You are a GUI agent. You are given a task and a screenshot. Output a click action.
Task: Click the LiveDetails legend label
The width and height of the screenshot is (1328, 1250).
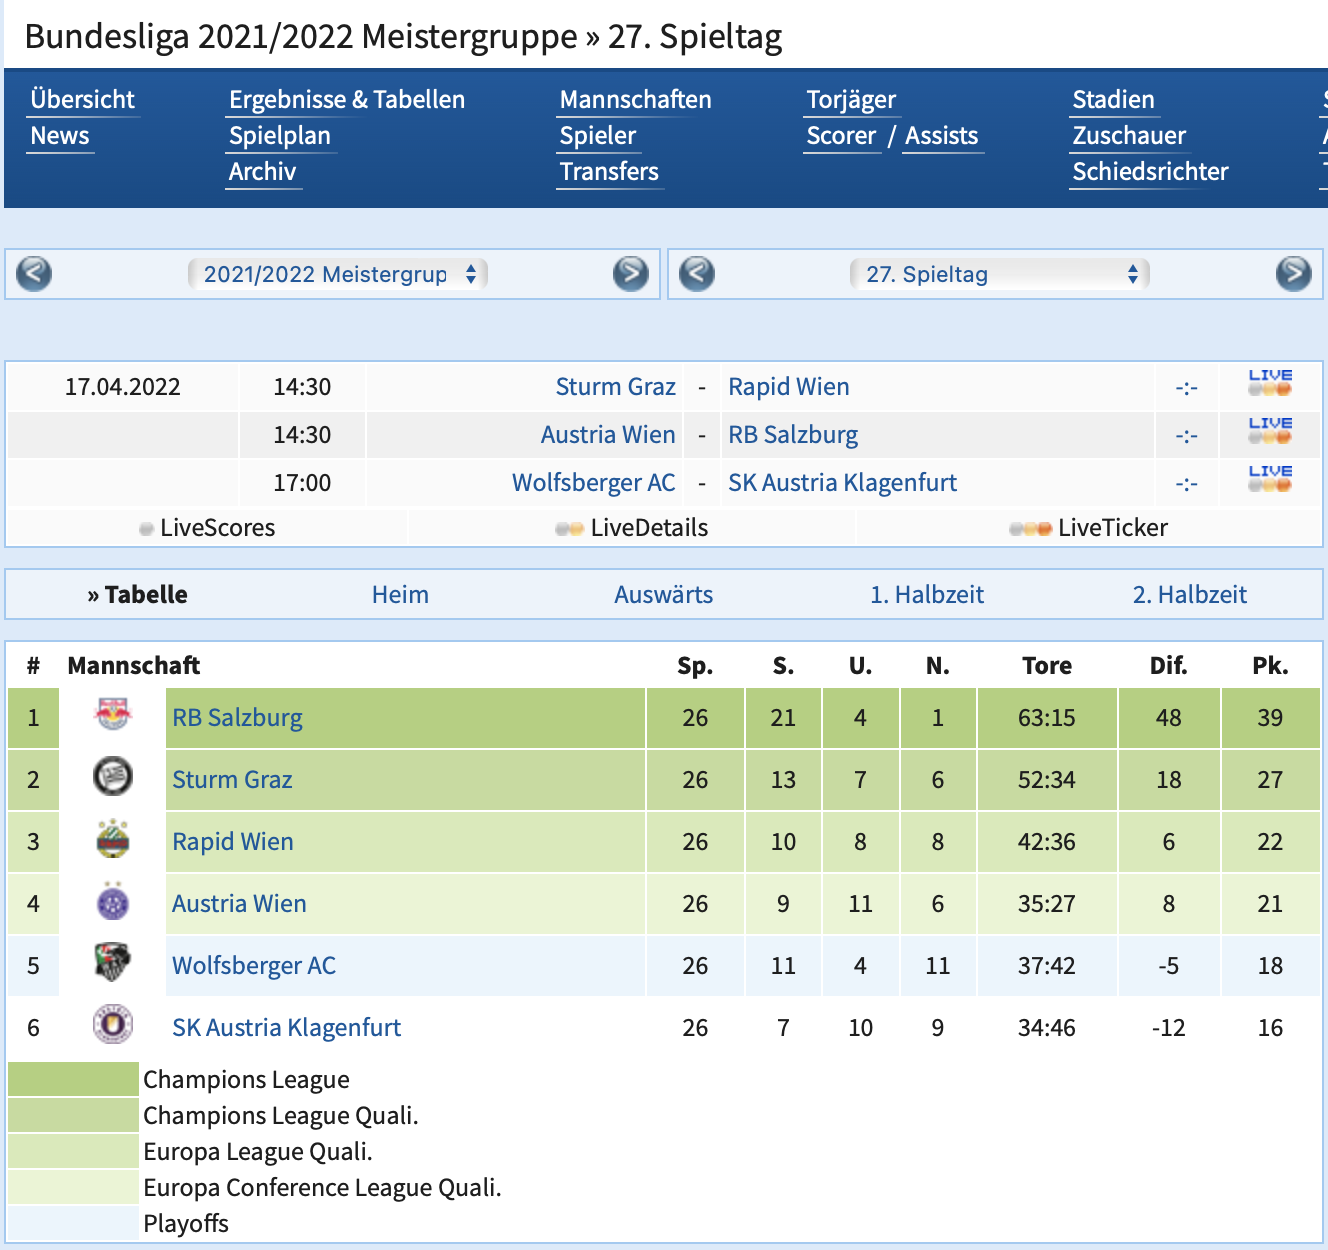click(649, 528)
